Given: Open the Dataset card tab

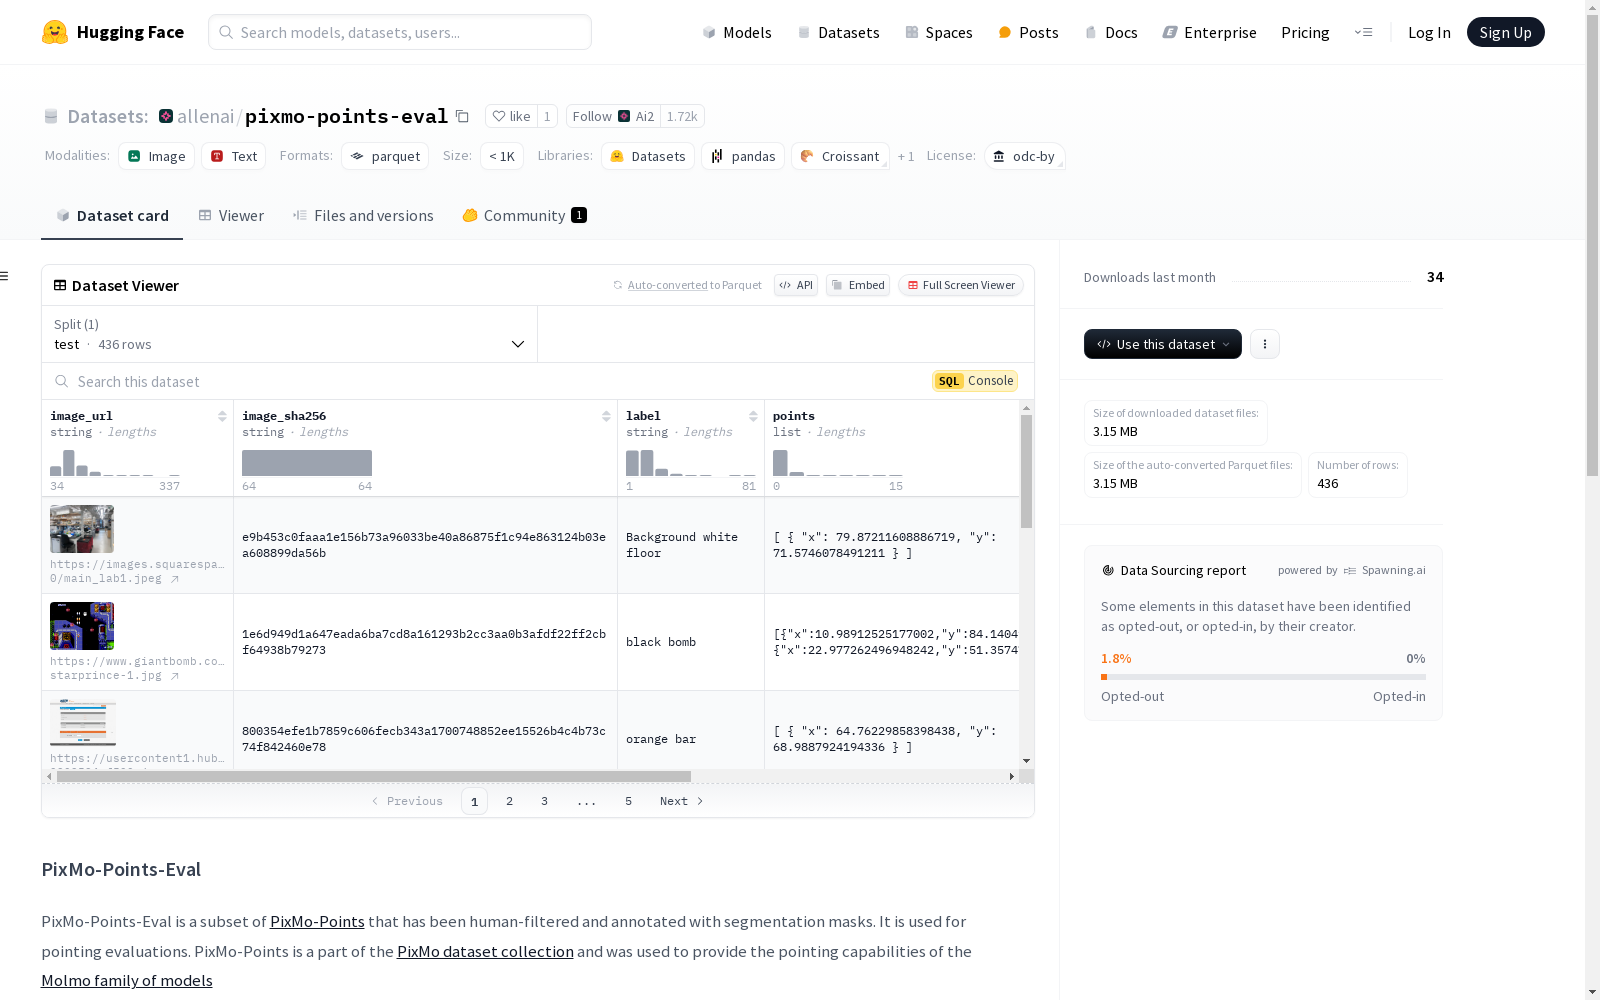Looking at the screenshot, I should click(112, 216).
